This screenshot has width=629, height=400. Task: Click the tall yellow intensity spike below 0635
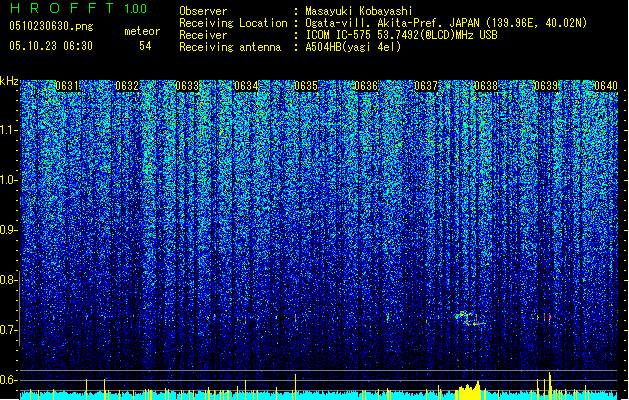[296, 387]
